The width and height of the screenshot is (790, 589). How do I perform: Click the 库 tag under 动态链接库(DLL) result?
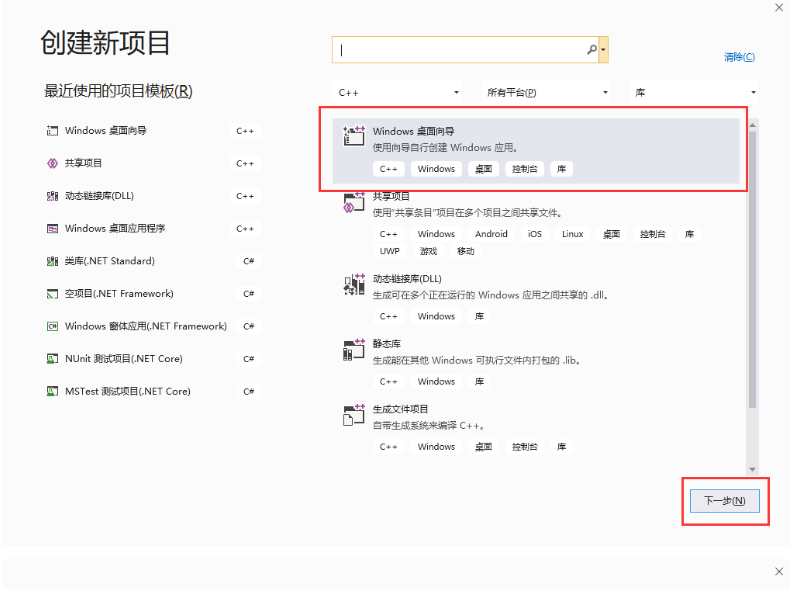[x=479, y=316]
